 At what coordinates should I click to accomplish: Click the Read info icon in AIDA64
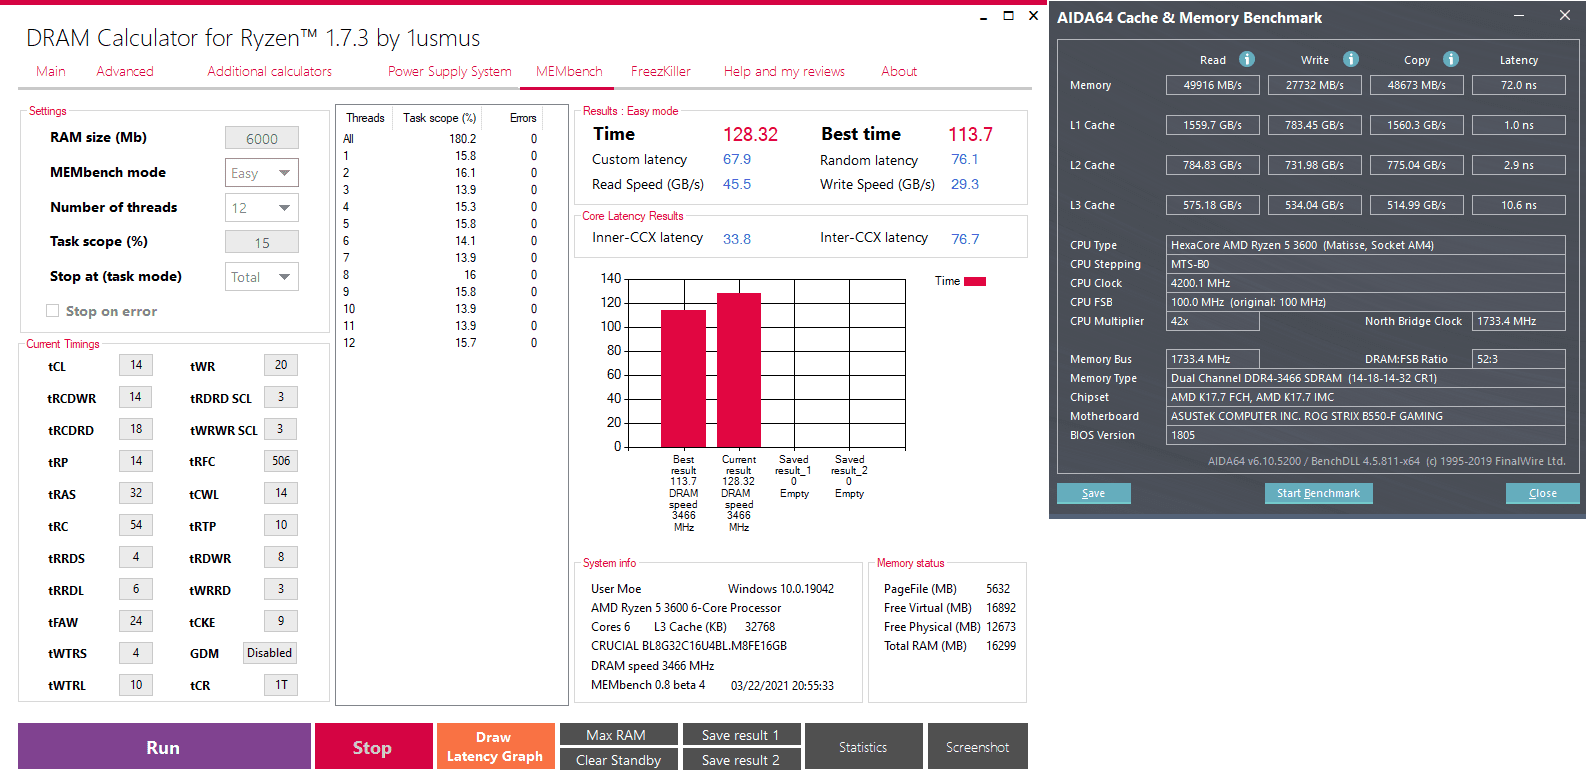[x=1247, y=59]
